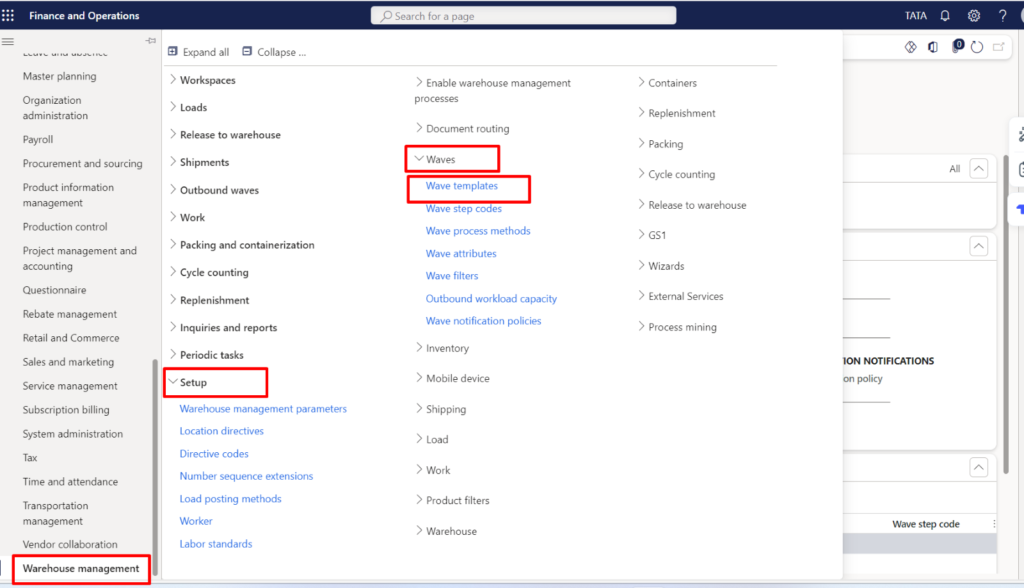The height and width of the screenshot is (588, 1024).
Task: Open Wave step codes link
Action: tap(464, 208)
